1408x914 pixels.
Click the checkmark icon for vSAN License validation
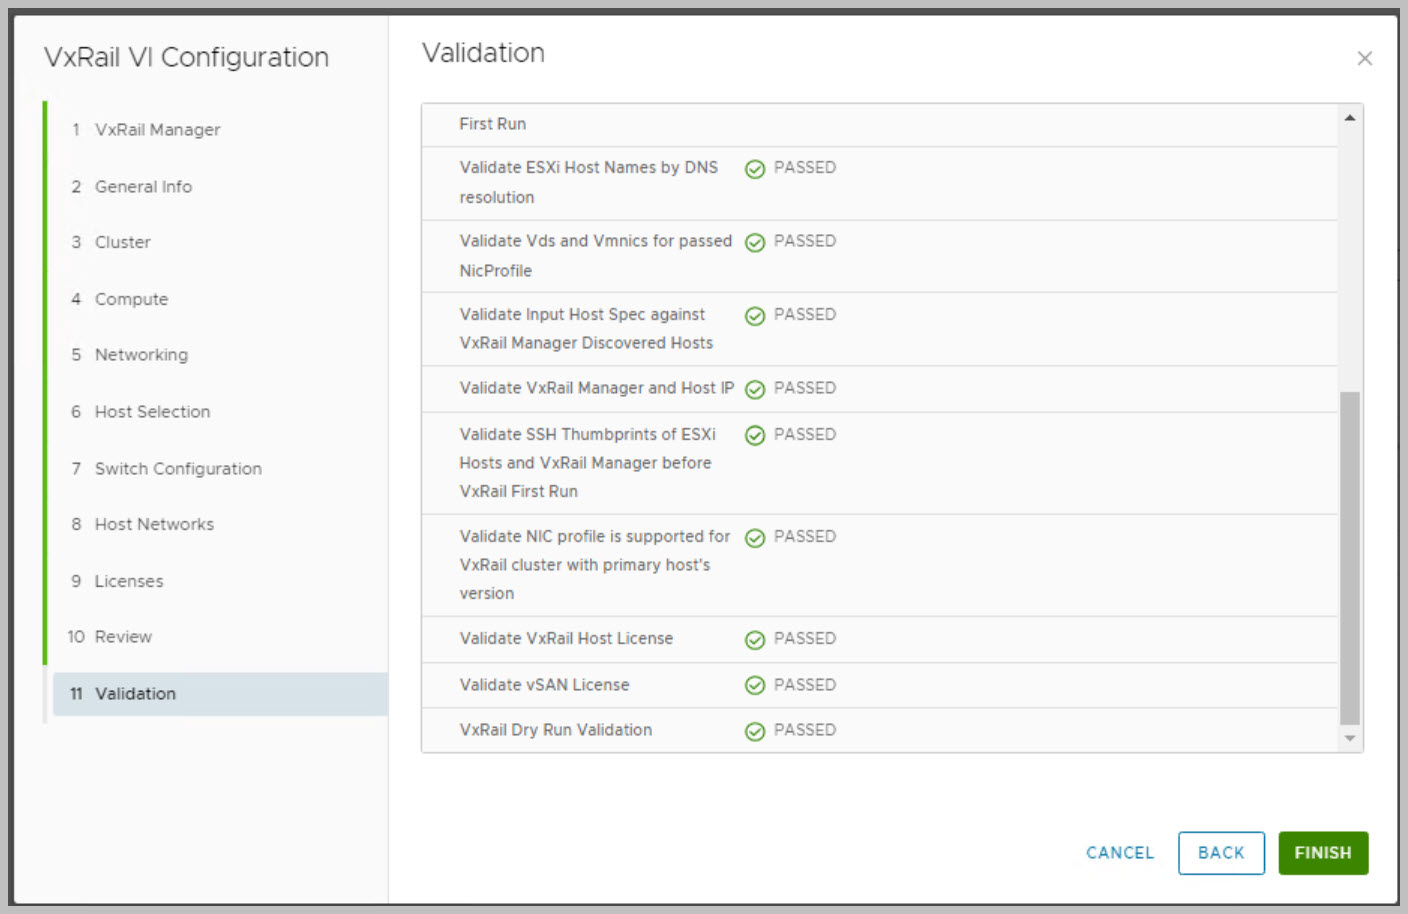pos(755,685)
